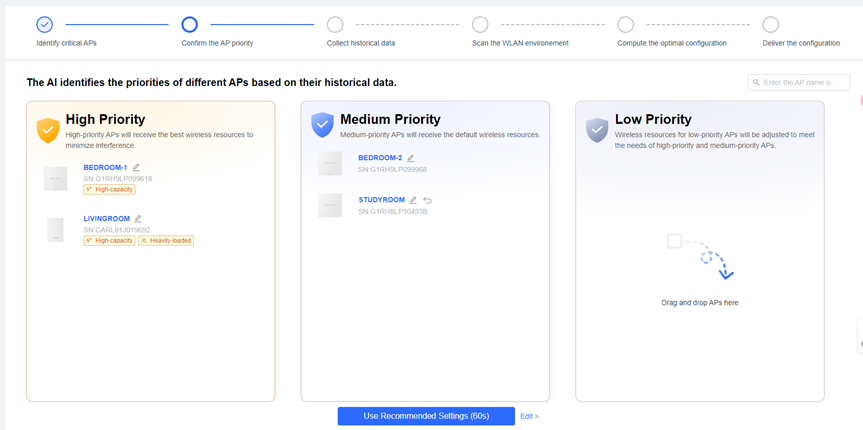The width and height of the screenshot is (863, 430).
Task: Select Compute the optimal configuration step
Action: tap(625, 24)
